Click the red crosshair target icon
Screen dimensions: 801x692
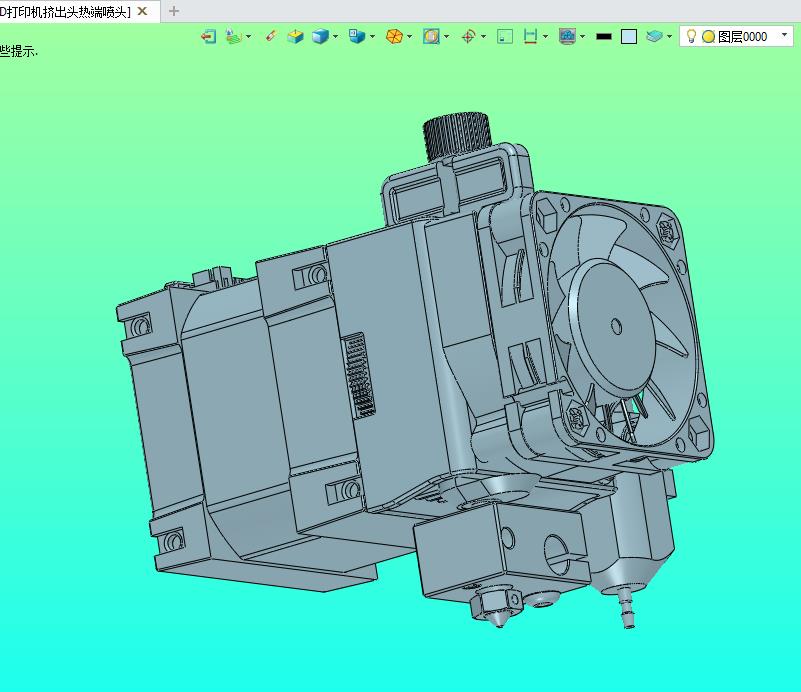click(468, 37)
